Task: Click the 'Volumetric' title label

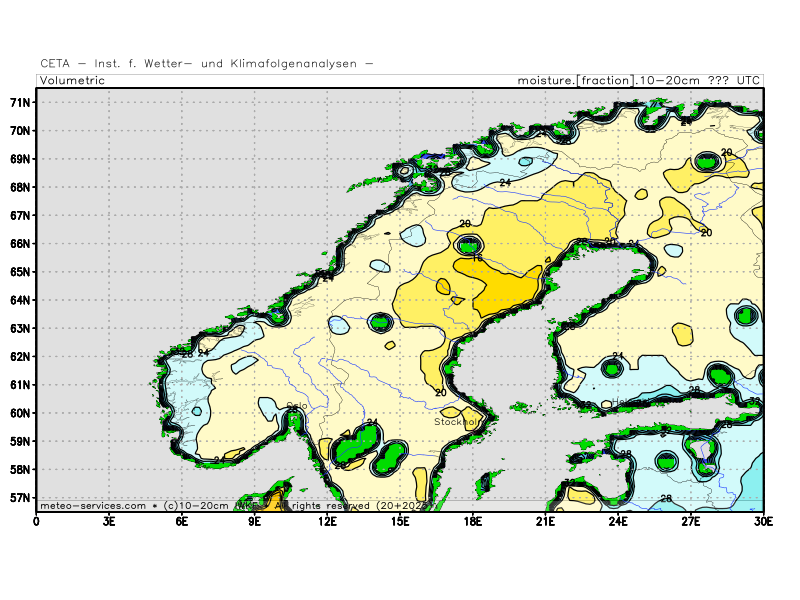Action: (x=72, y=81)
